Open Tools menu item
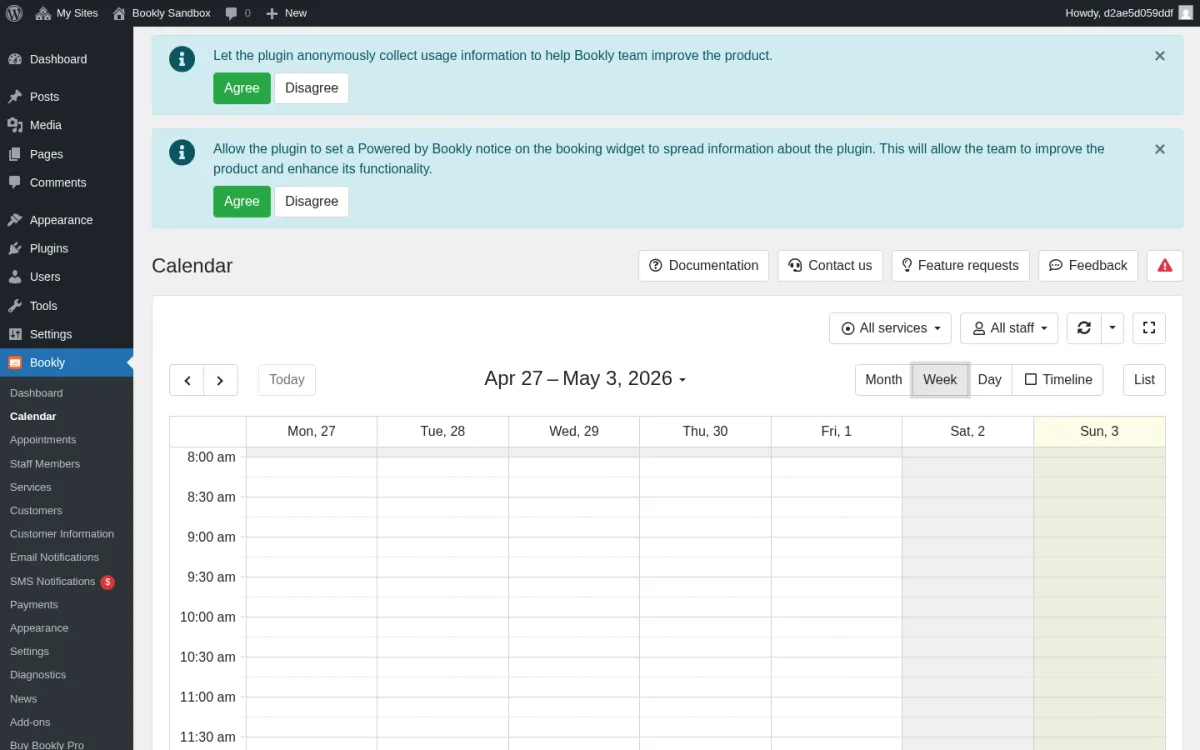This screenshot has height=750, width=1200. [x=66, y=306]
